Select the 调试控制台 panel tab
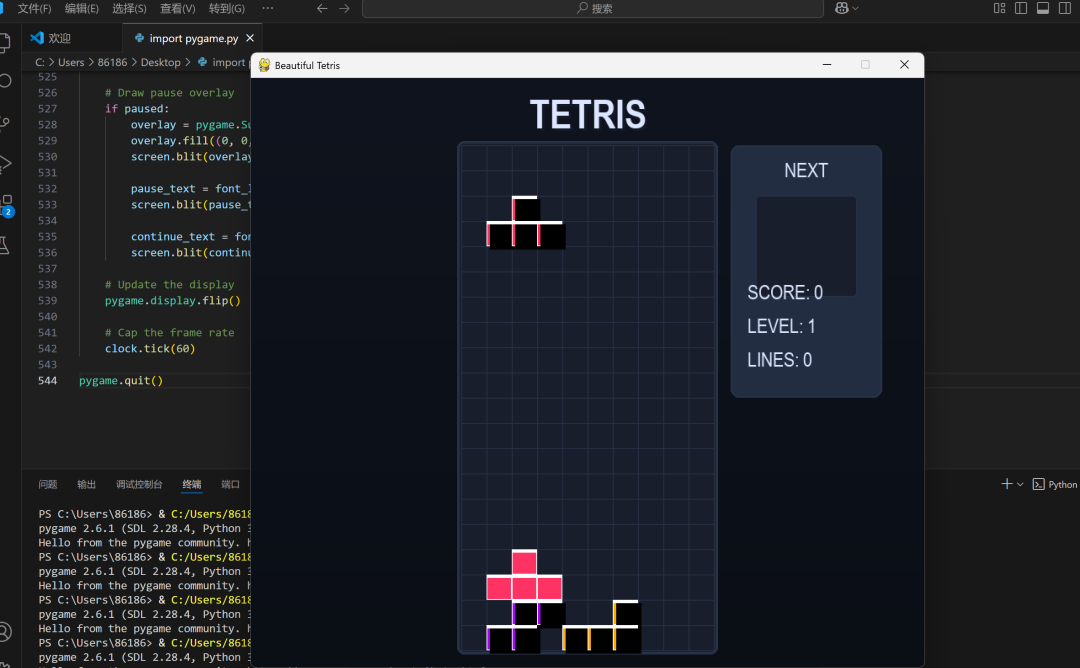Image resolution: width=1080 pixels, height=668 pixels. tap(139, 484)
